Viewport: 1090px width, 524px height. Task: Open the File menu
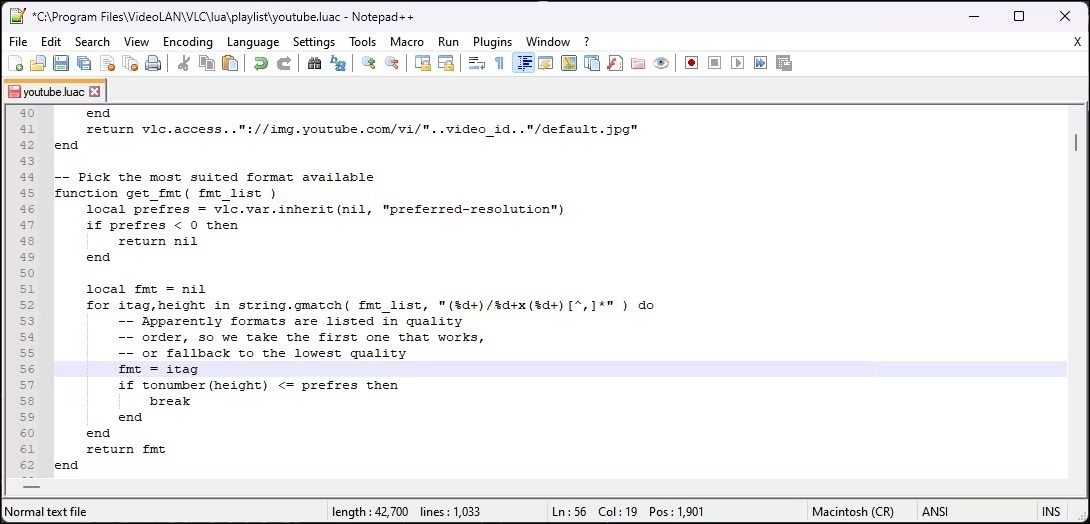pyautogui.click(x=18, y=42)
